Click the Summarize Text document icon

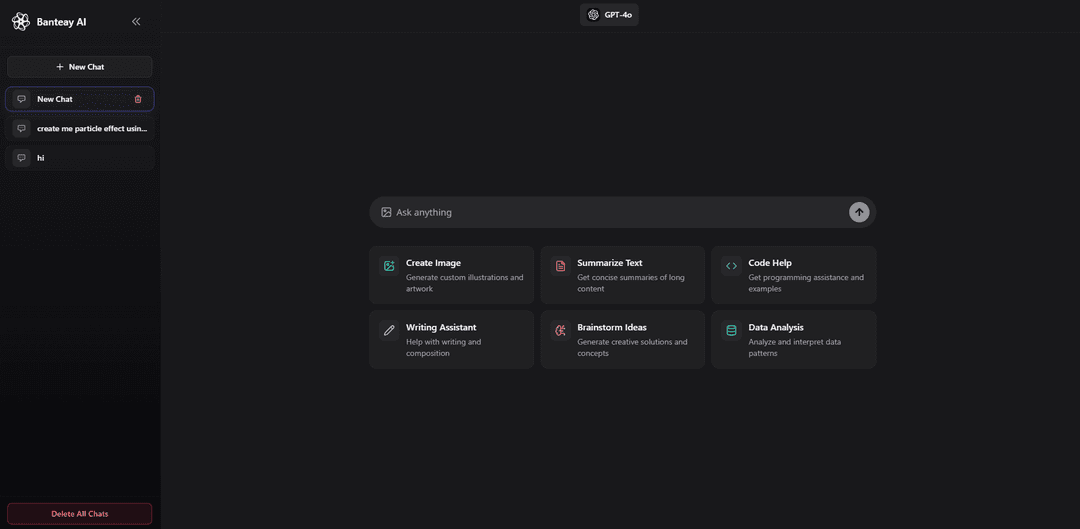[560, 266]
